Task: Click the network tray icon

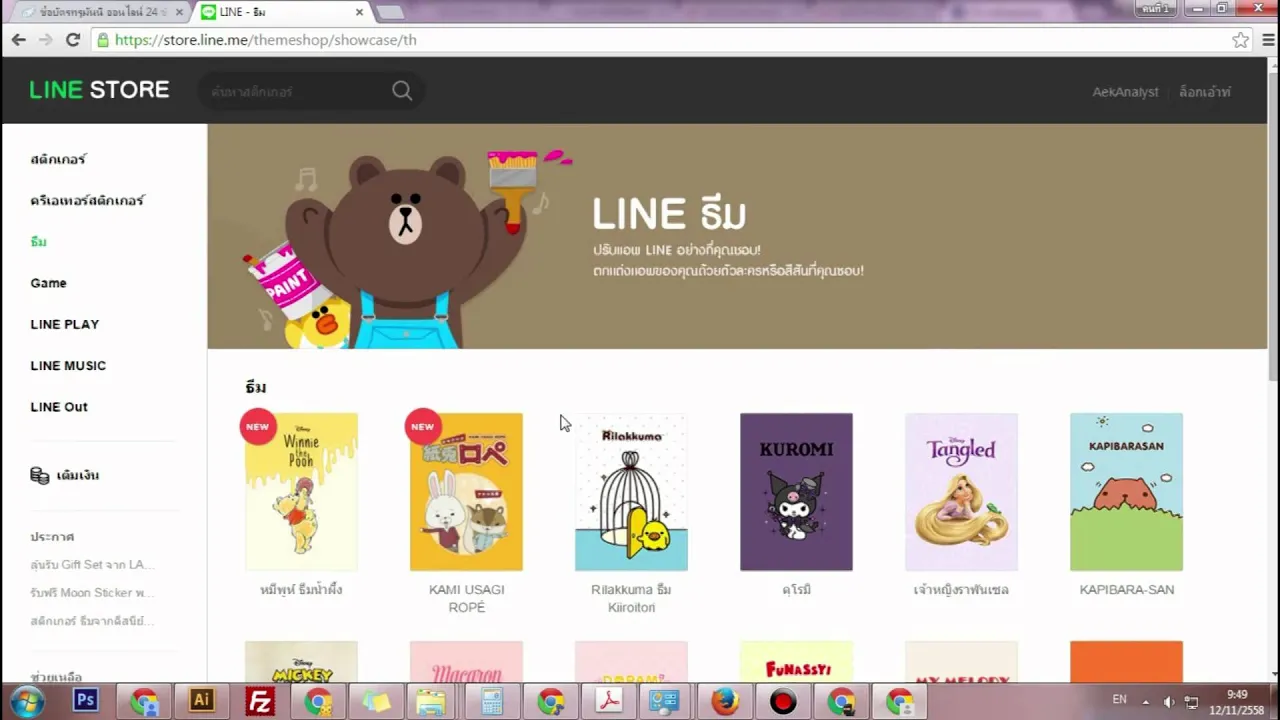Action: click(1191, 701)
